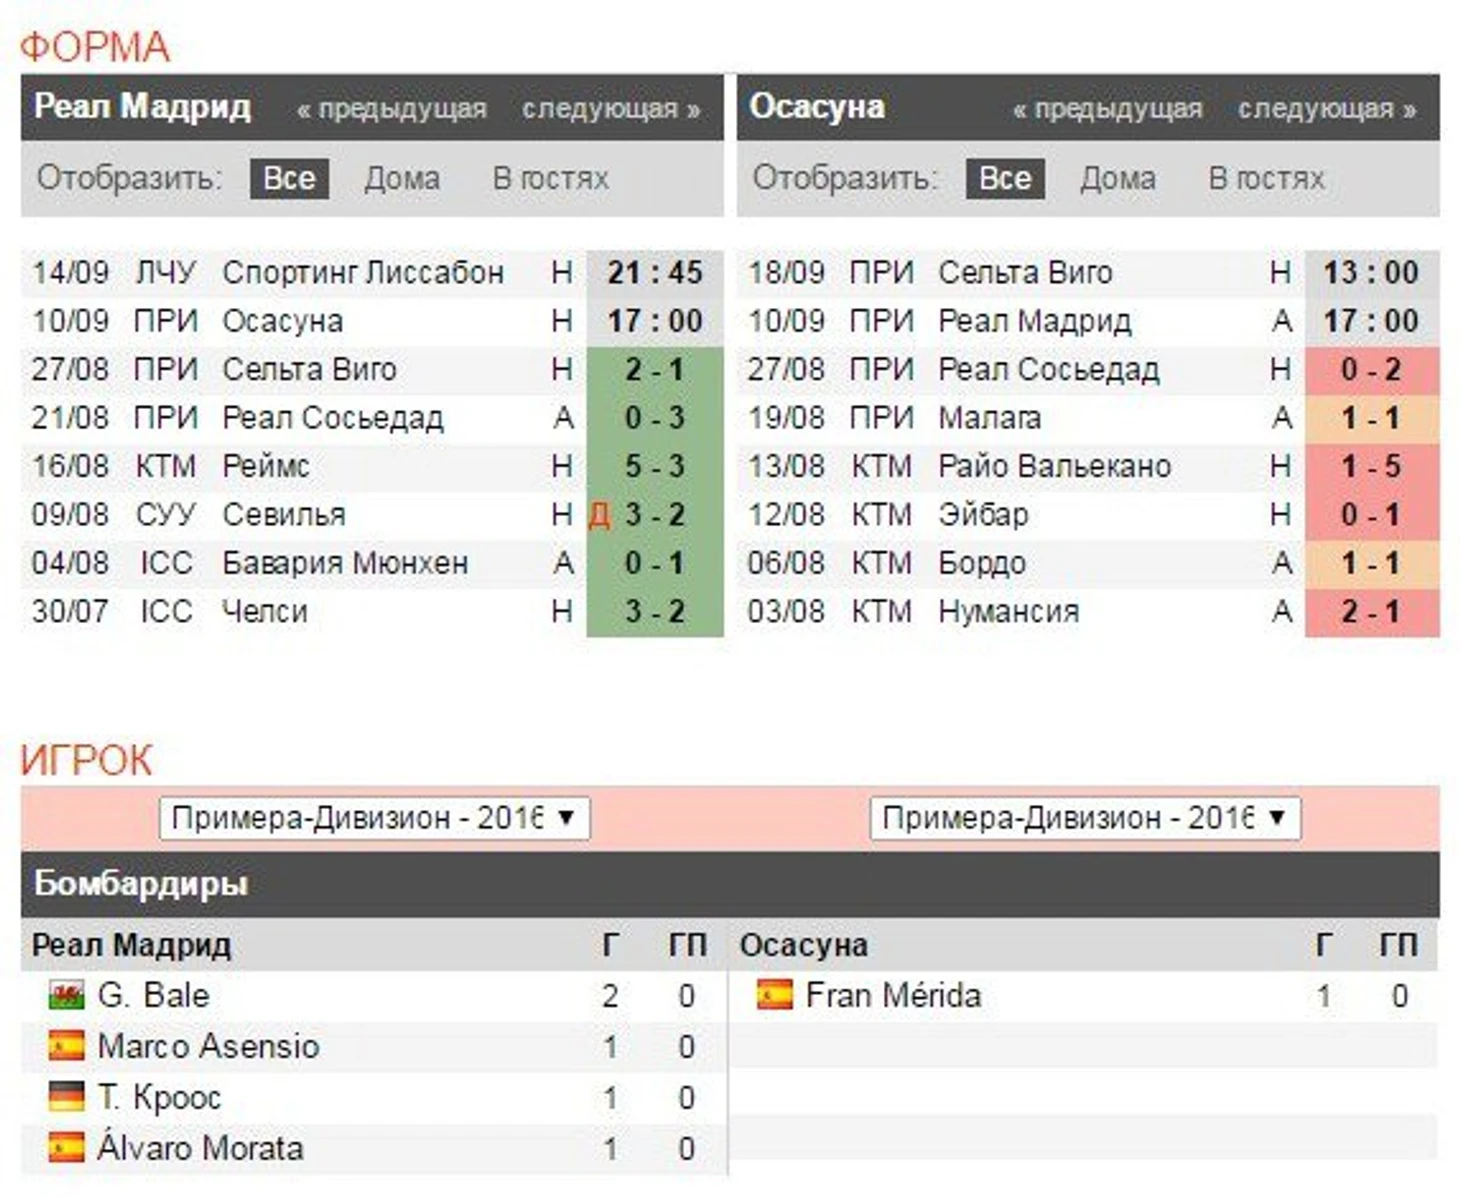Select Дома filter for Осасуна
Viewport: 1460px width, 1198px height.
[1118, 178]
